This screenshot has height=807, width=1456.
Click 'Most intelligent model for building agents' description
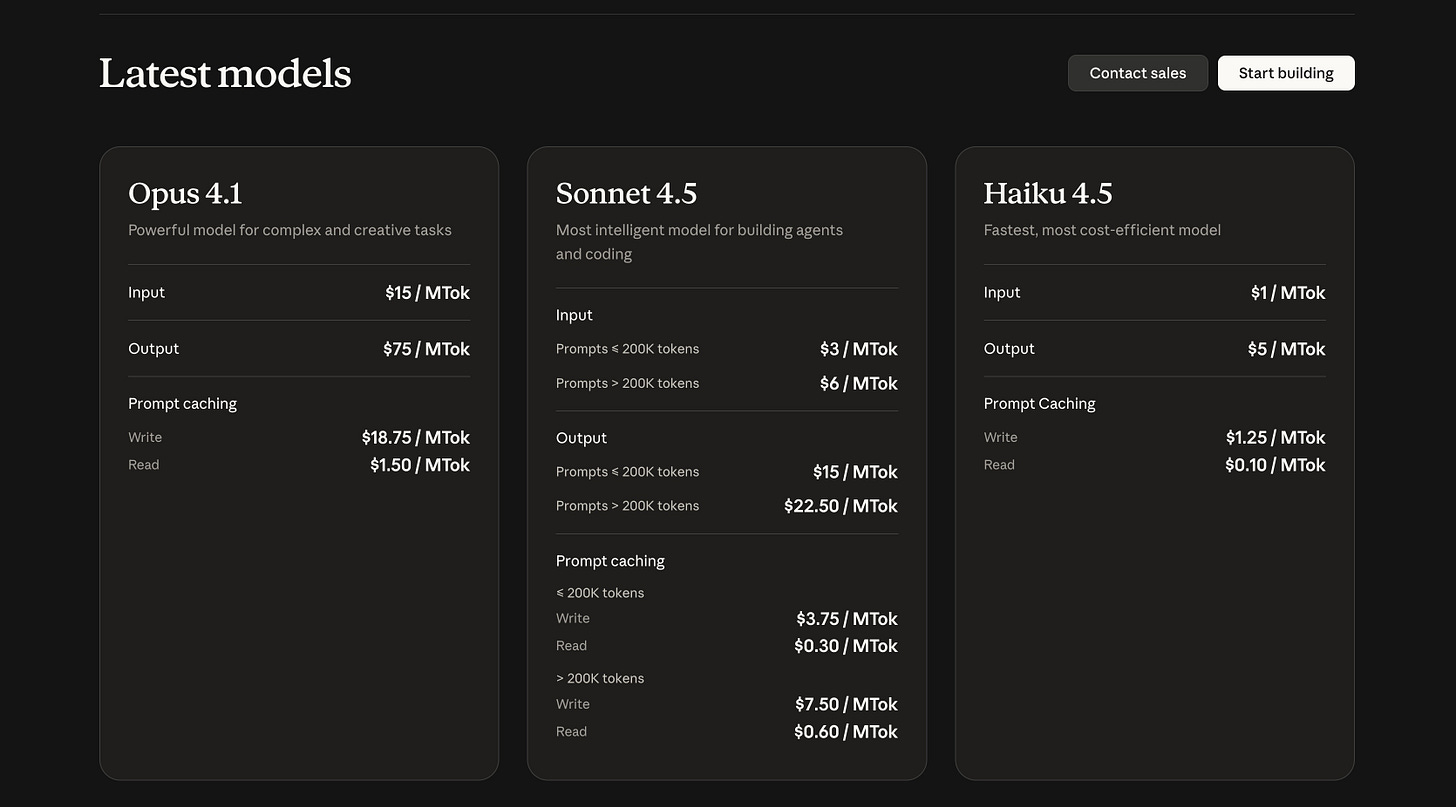699,242
